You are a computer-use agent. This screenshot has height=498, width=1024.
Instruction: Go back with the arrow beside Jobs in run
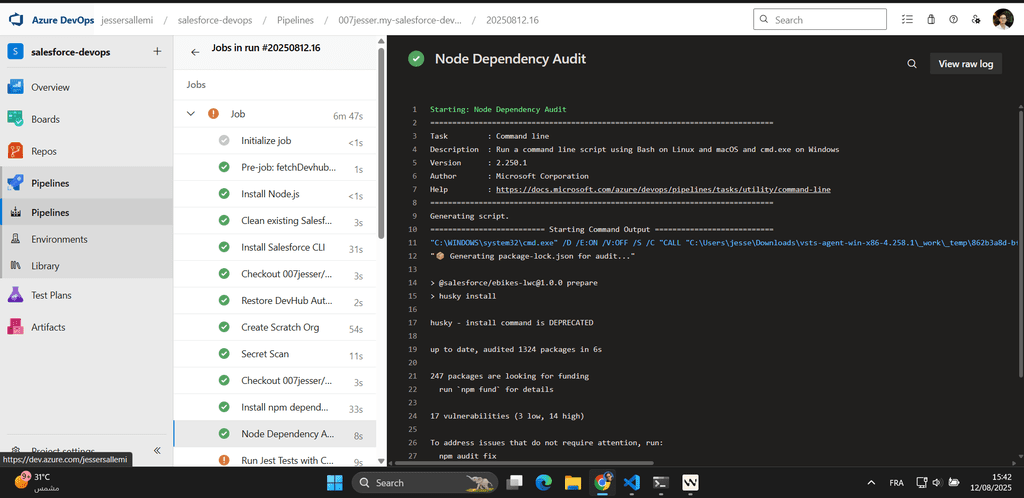click(195, 52)
